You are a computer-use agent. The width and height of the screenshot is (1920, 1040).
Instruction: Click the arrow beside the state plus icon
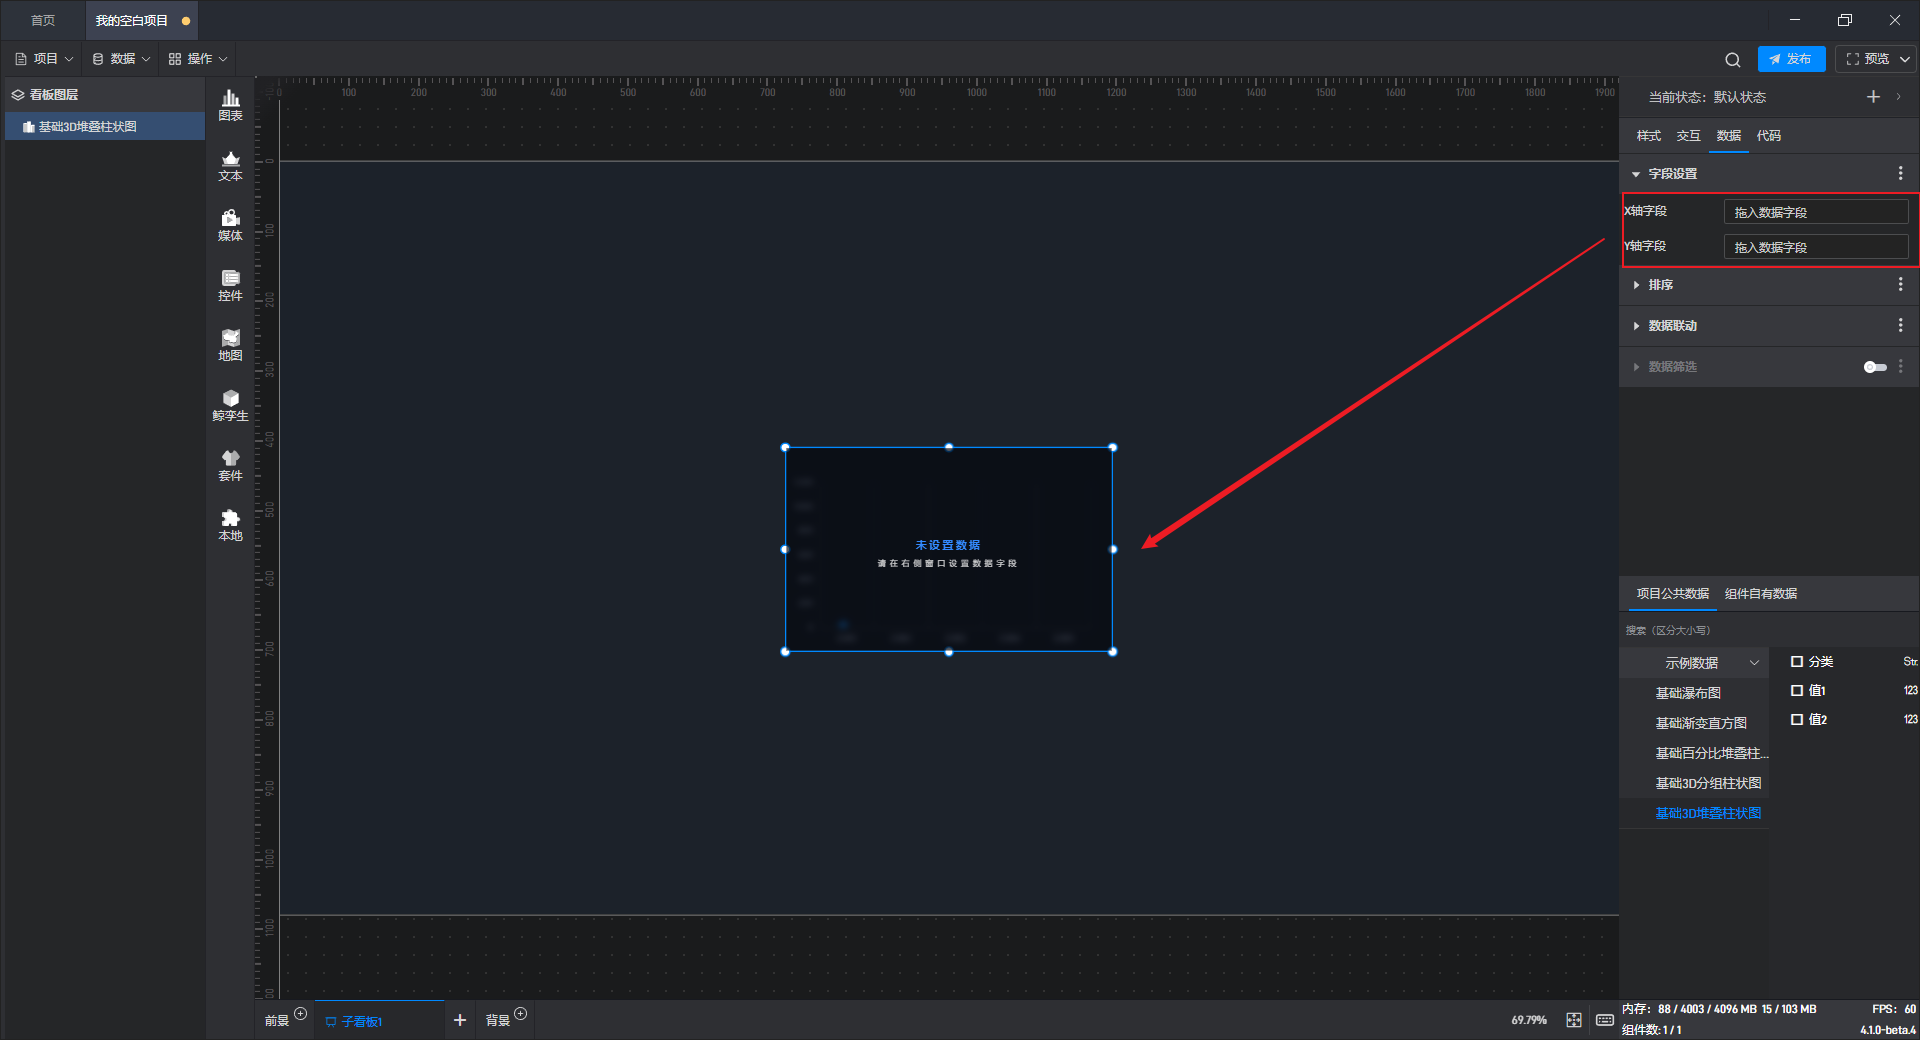(x=1898, y=97)
